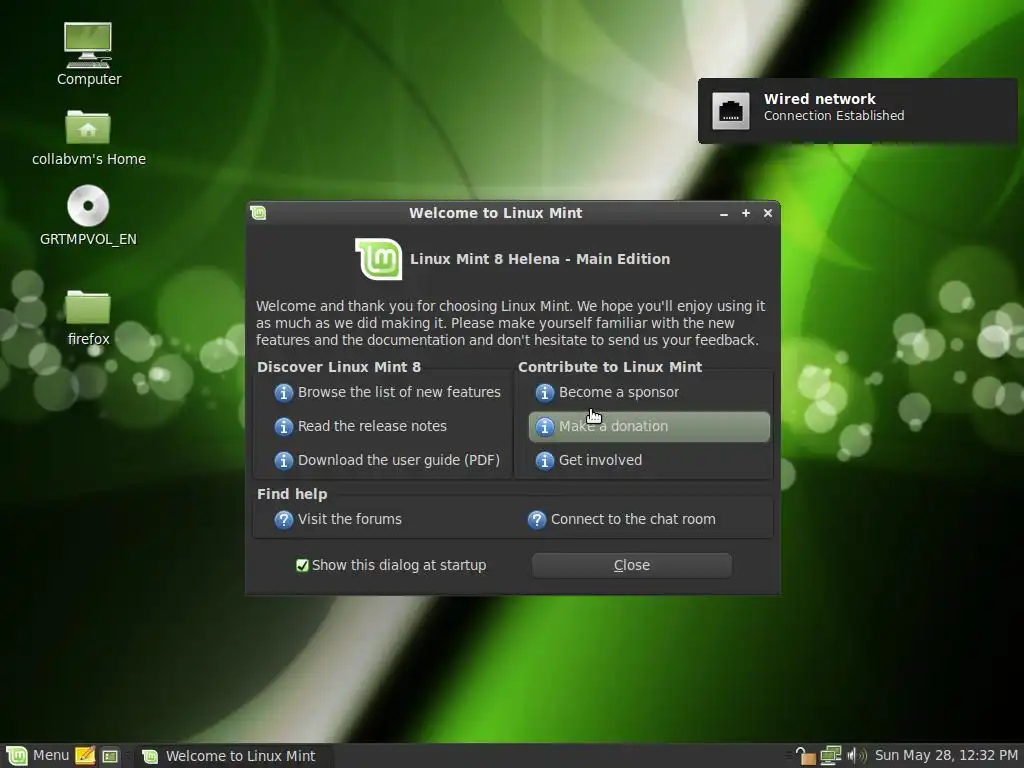
Task: Click the update manager lock tray icon
Action: click(806, 756)
